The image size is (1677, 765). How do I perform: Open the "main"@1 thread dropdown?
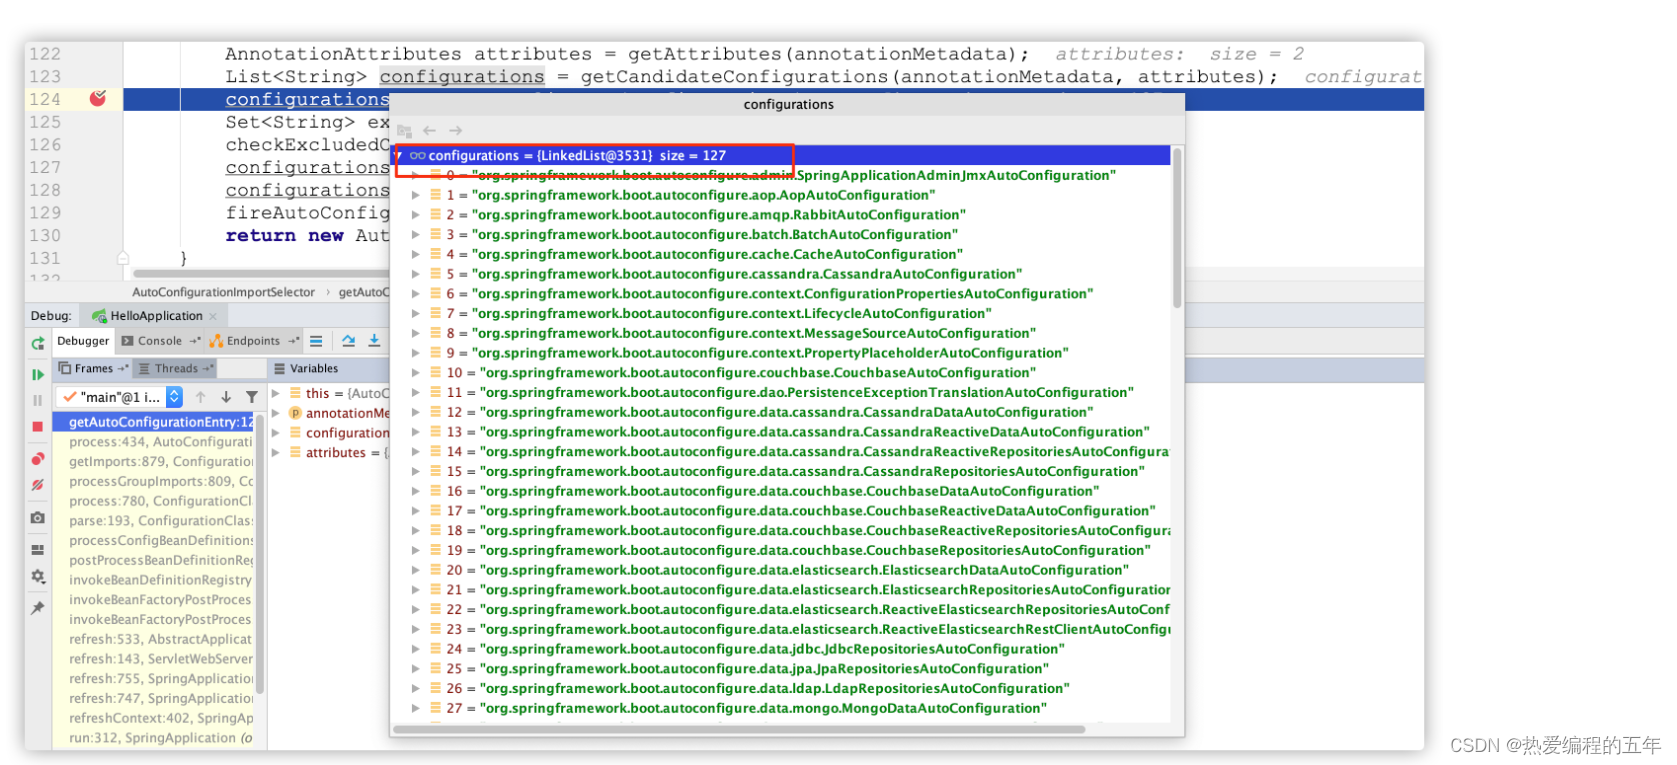click(x=174, y=397)
